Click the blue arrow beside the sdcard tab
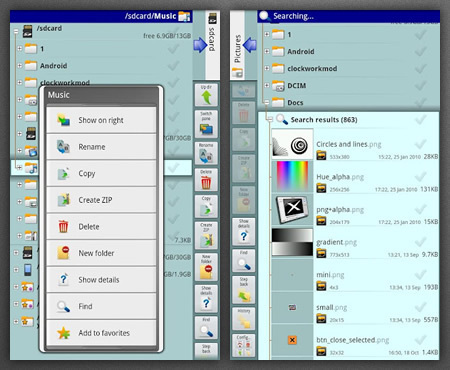 click(200, 45)
